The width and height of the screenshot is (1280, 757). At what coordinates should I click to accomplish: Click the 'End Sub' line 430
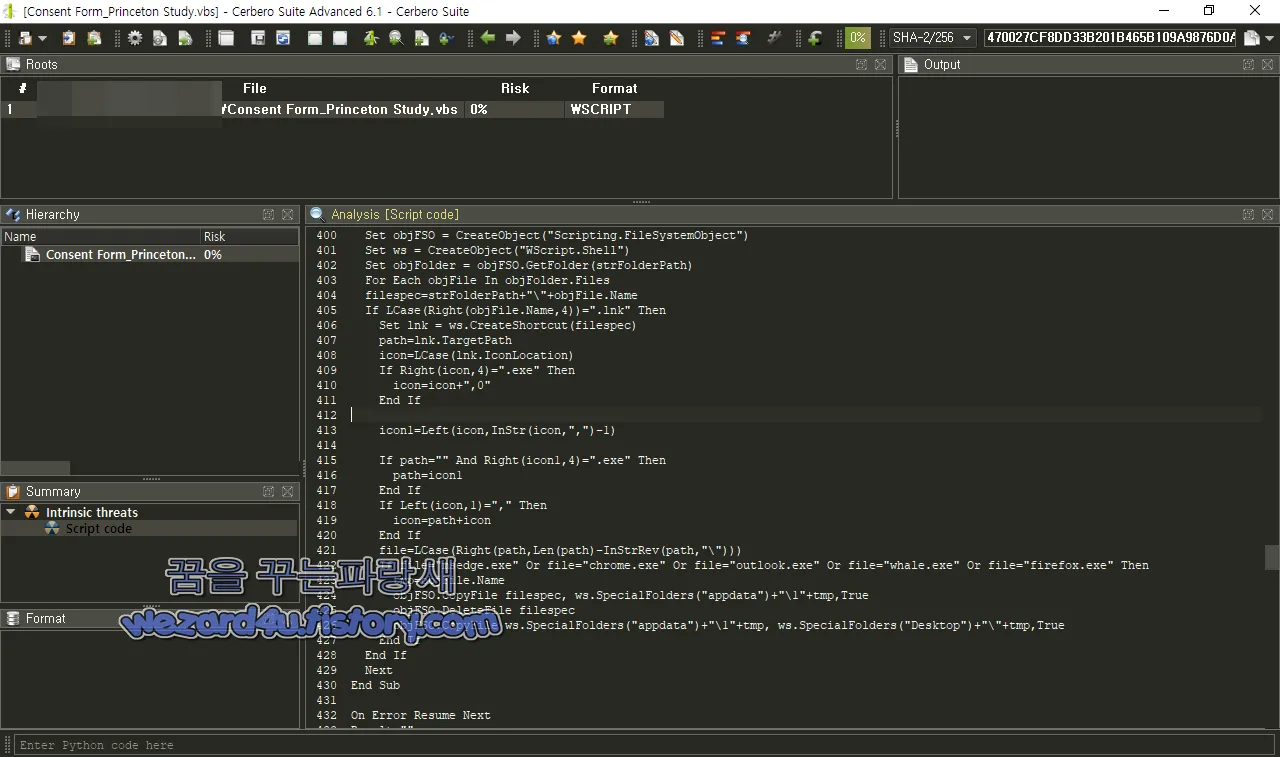point(375,685)
